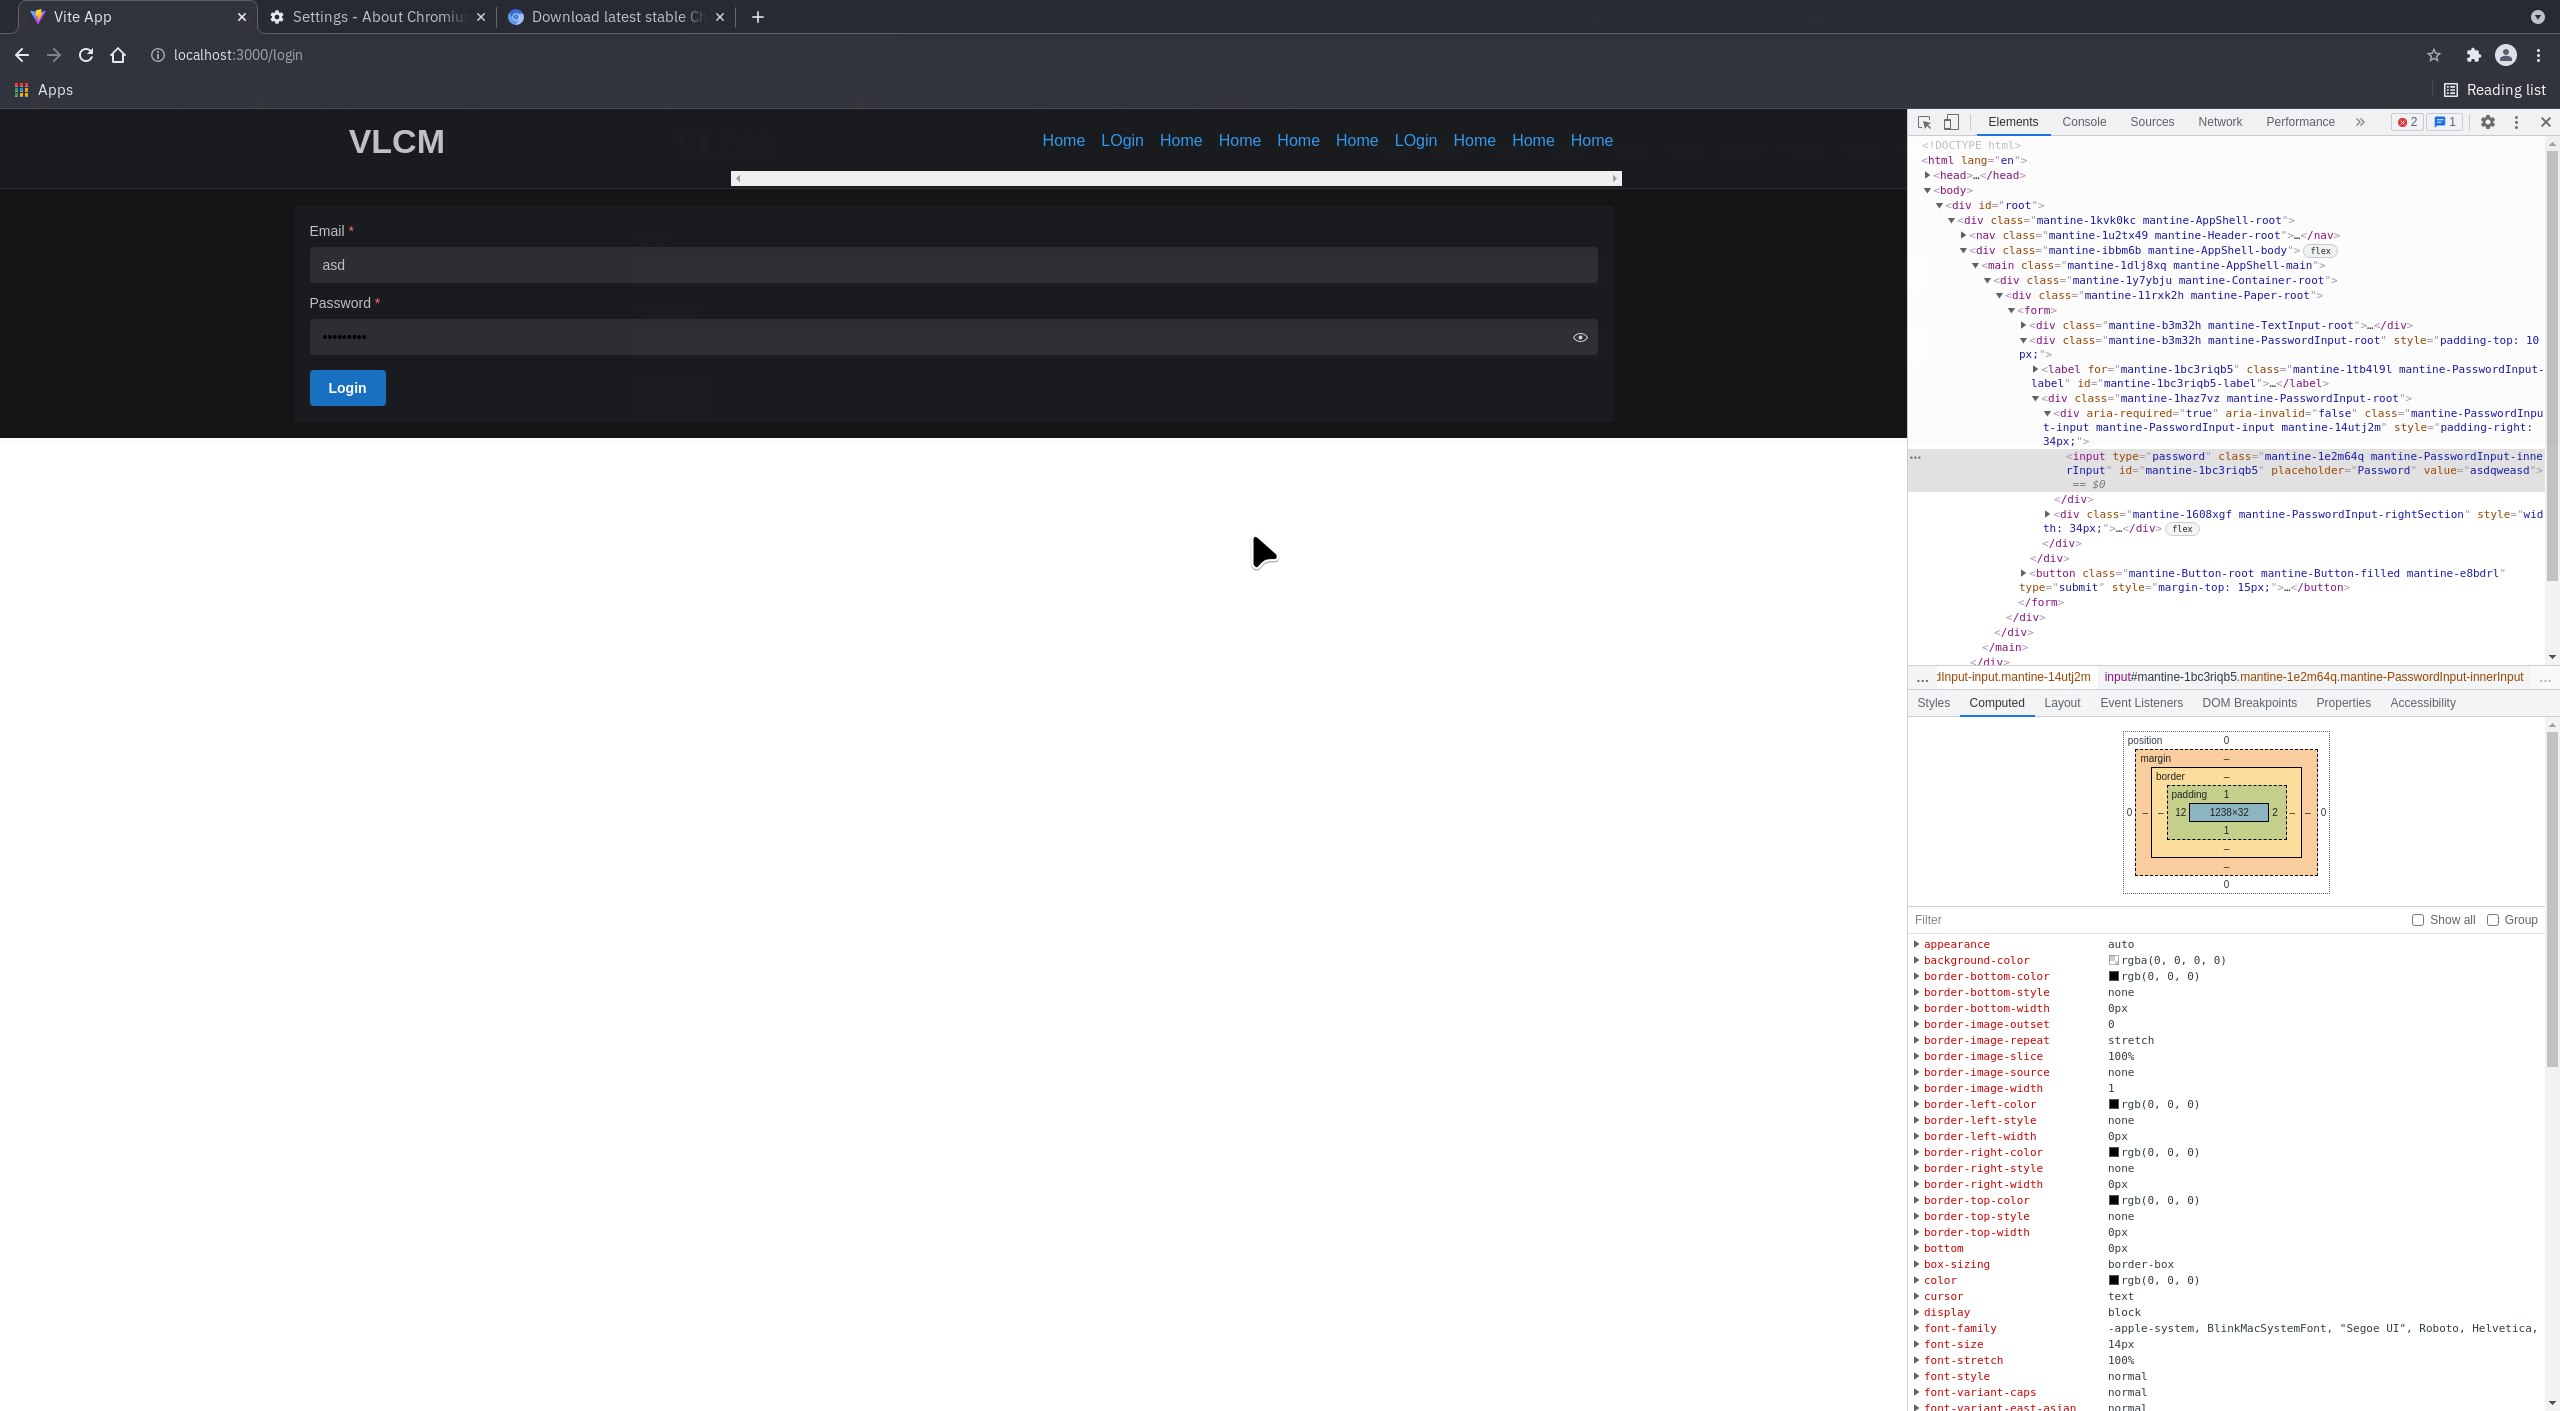The width and height of the screenshot is (2560, 1411).
Task: Open Reading list in bookmarks bar
Action: coord(2494,90)
